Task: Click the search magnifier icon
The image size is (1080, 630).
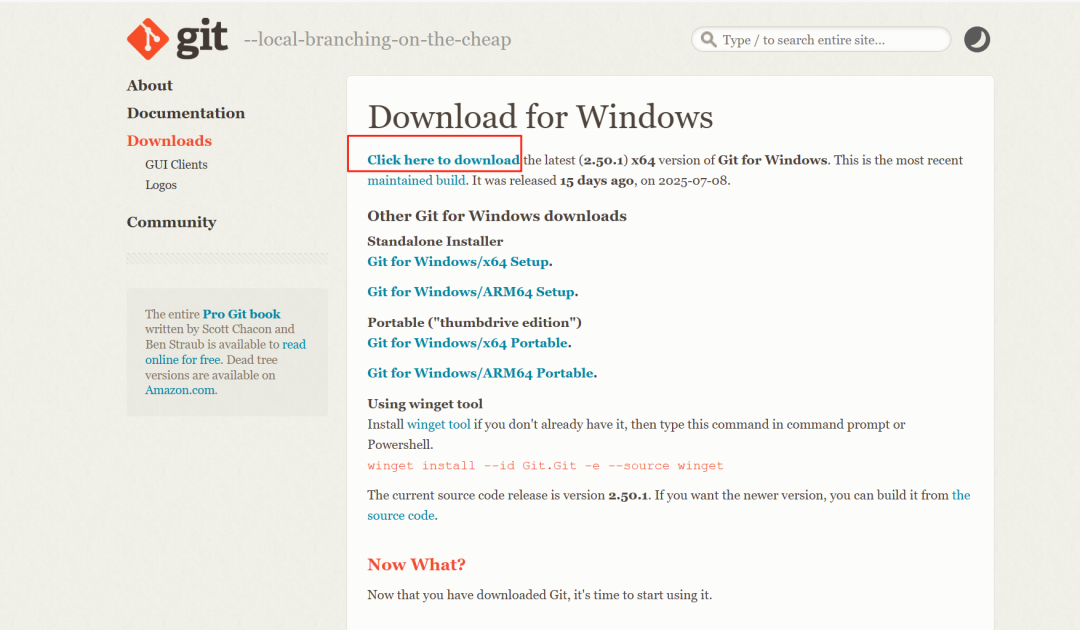Action: click(708, 39)
